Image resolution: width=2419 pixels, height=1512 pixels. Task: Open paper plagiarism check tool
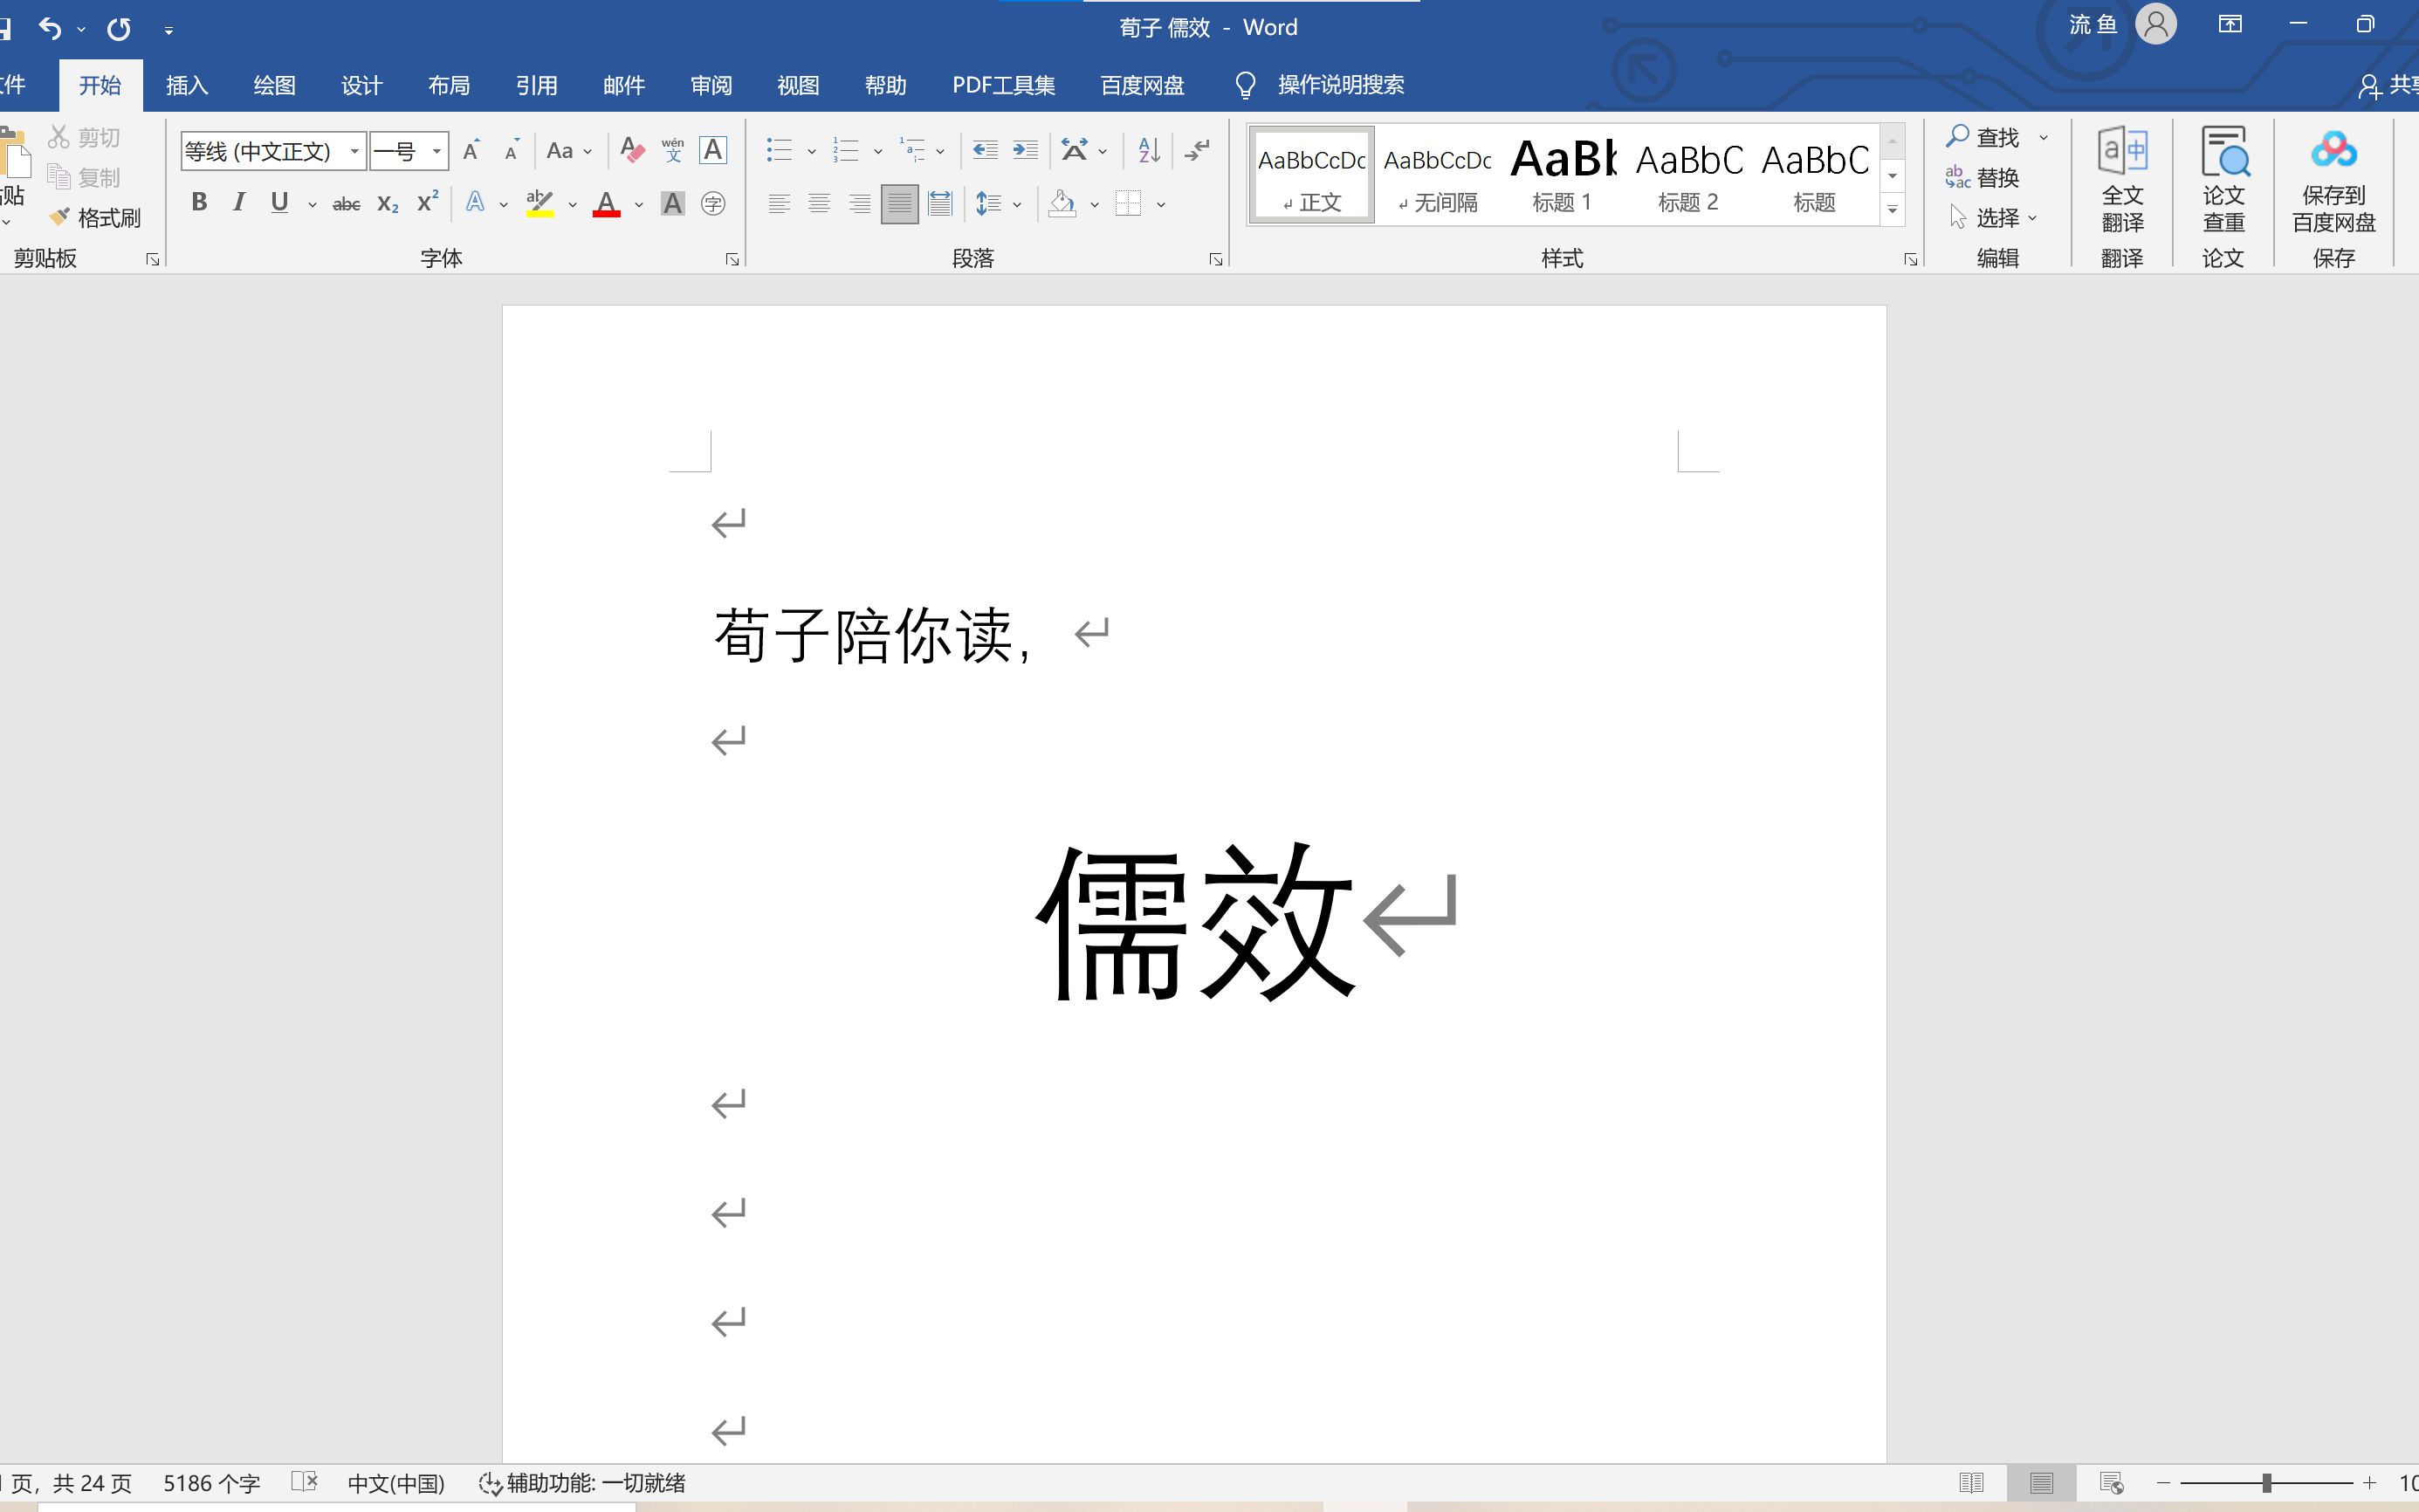point(2223,180)
